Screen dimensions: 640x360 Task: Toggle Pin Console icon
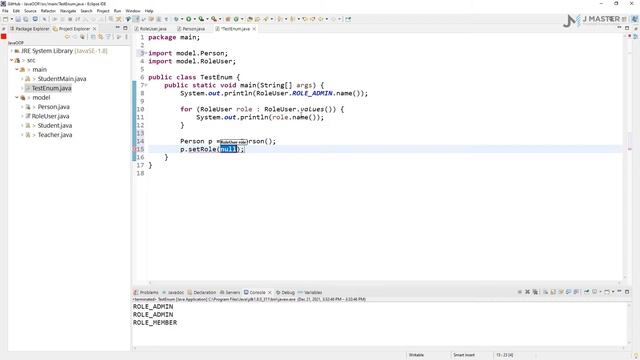(587, 292)
